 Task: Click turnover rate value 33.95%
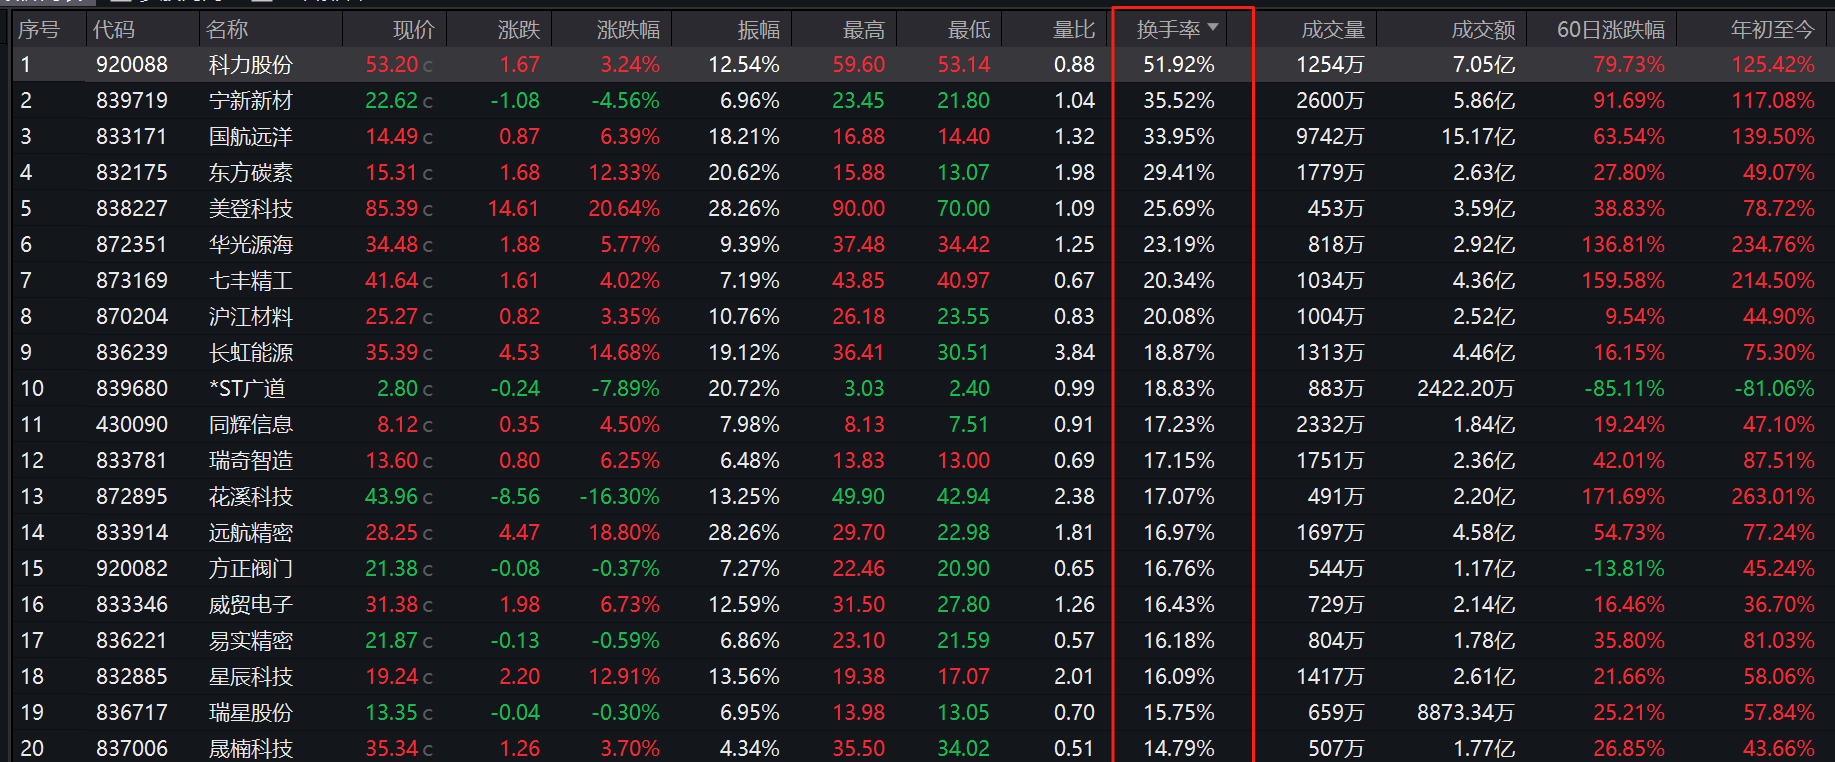tap(1179, 137)
